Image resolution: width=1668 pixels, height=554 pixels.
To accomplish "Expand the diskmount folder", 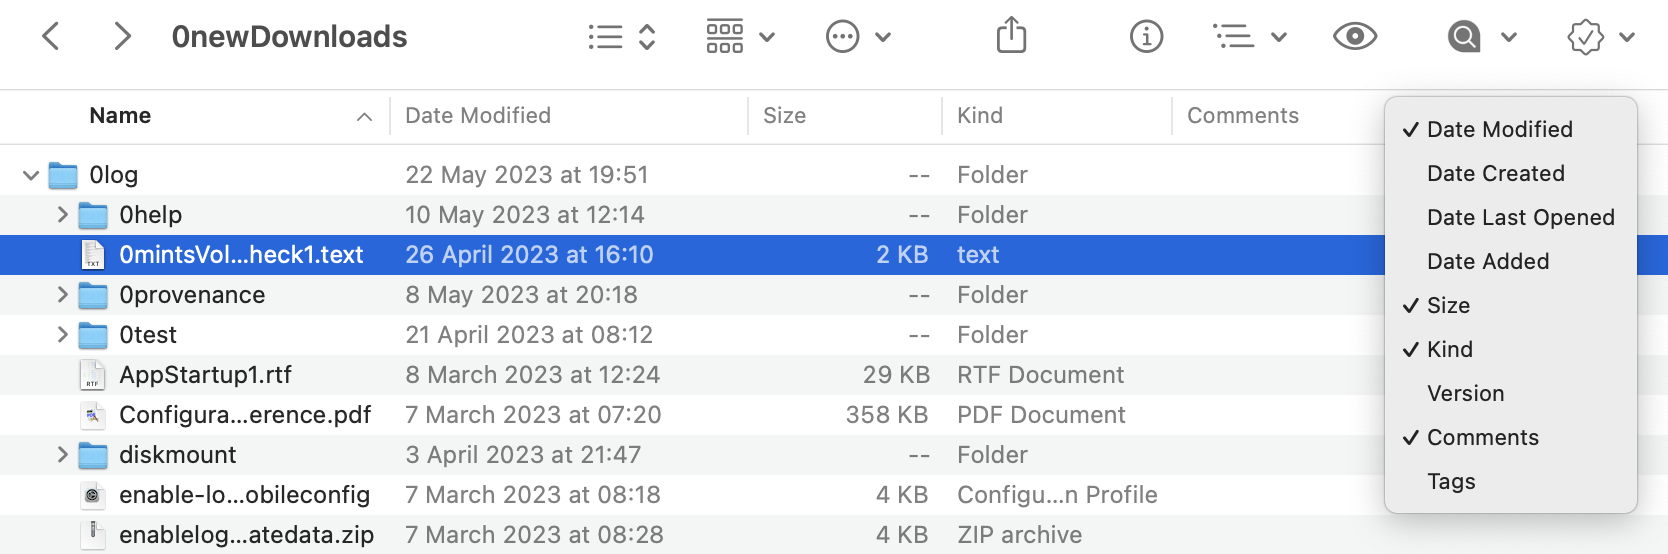I will [x=62, y=455].
